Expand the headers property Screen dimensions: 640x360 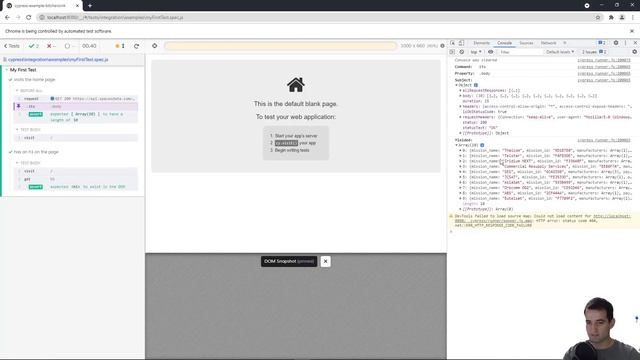click(460, 107)
